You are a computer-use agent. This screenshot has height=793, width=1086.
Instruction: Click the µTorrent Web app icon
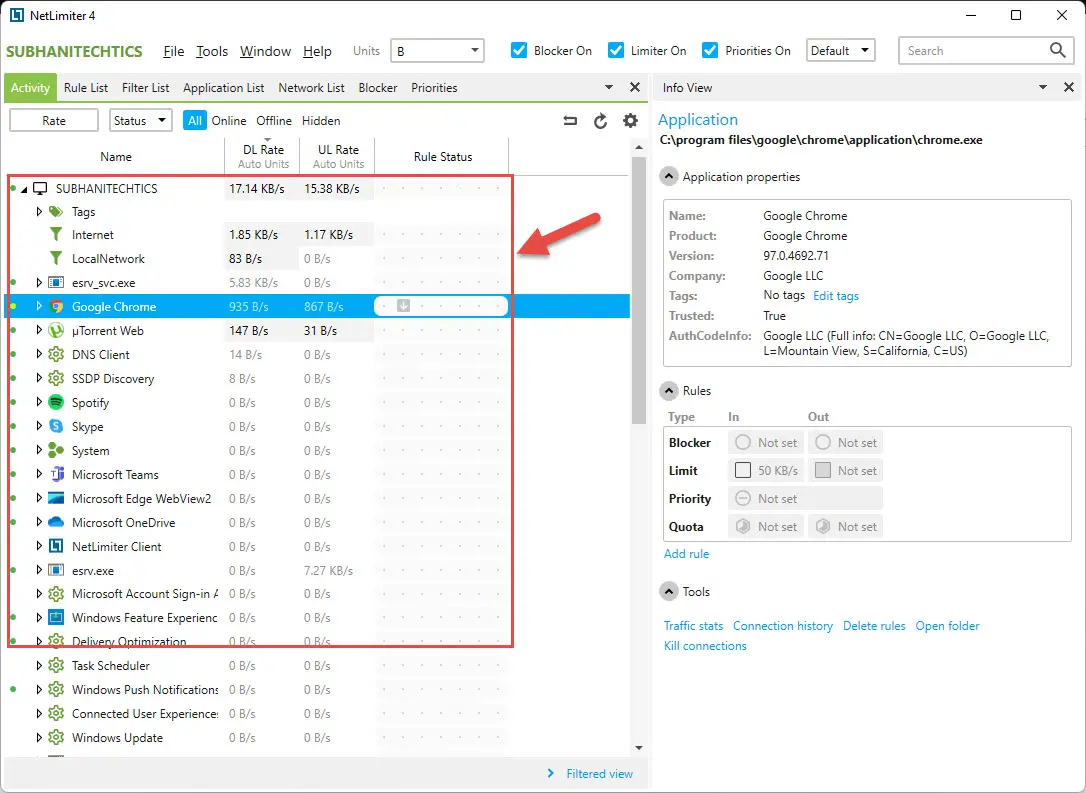click(56, 330)
